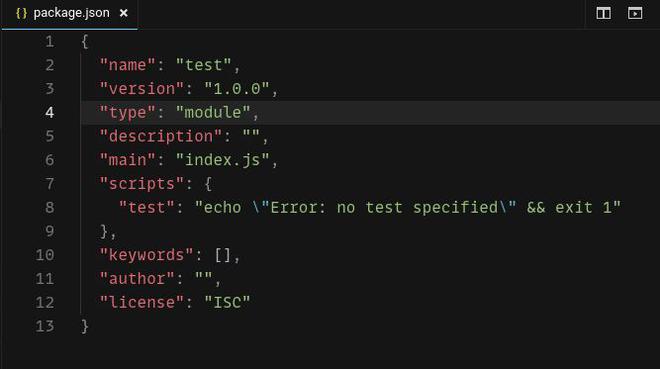This screenshot has height=369, width=660.
Task: Click "exit 1" in test script
Action: pyautogui.click(x=583, y=207)
